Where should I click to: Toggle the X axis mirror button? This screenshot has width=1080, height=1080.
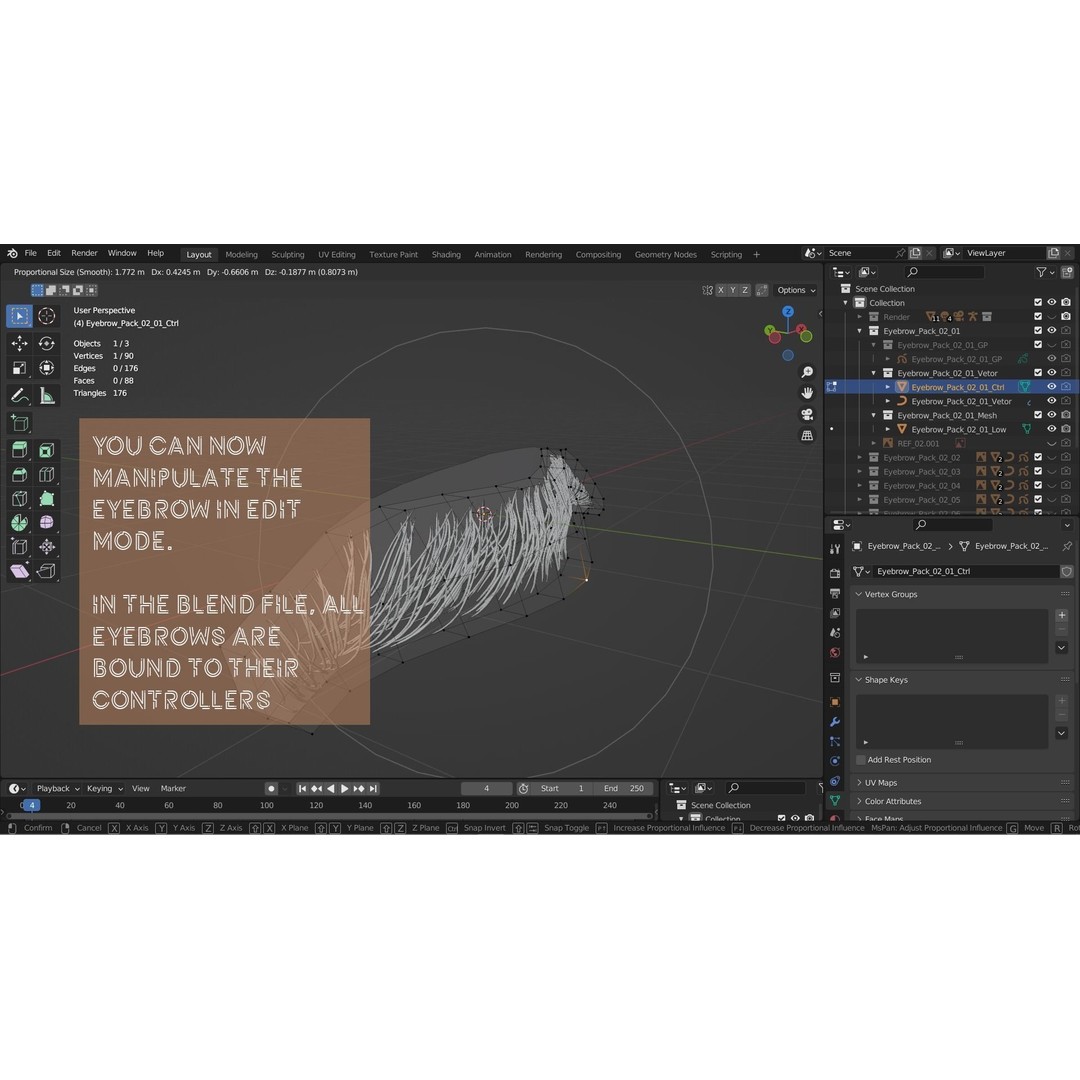tap(721, 290)
